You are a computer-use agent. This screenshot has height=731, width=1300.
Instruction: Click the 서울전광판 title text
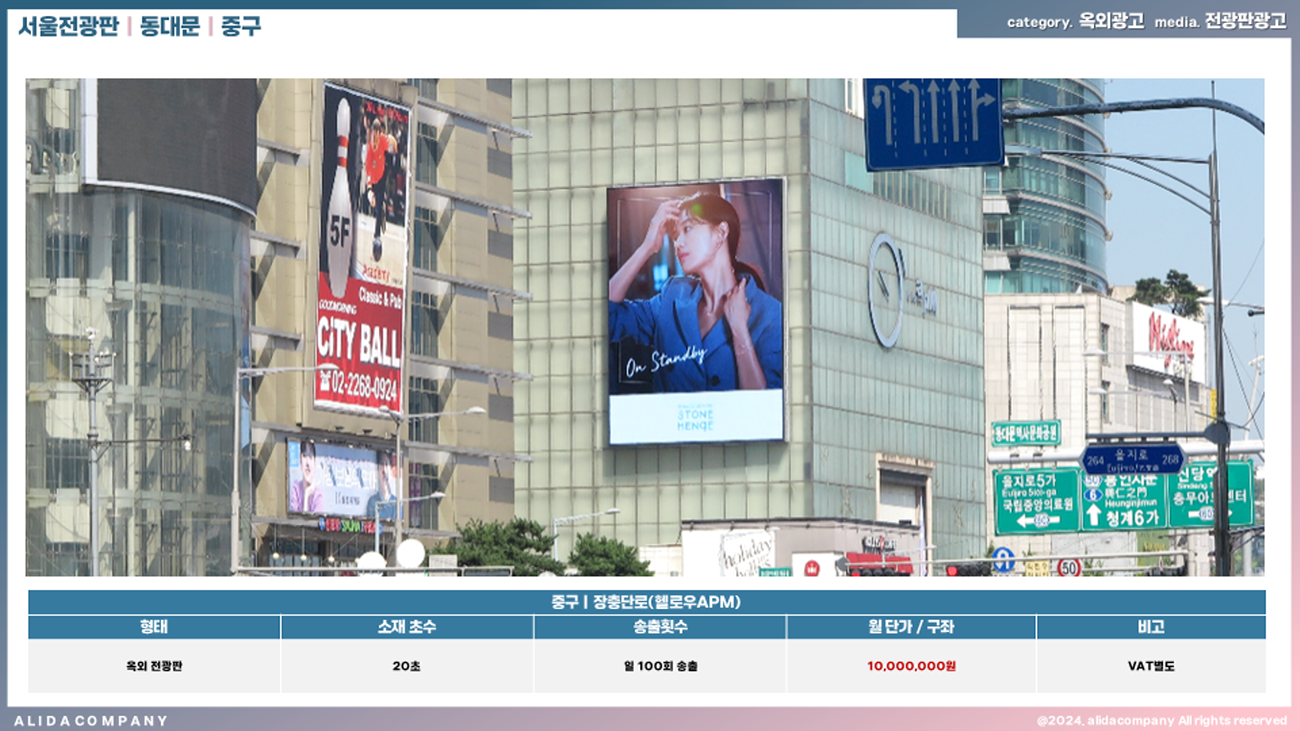point(68,27)
